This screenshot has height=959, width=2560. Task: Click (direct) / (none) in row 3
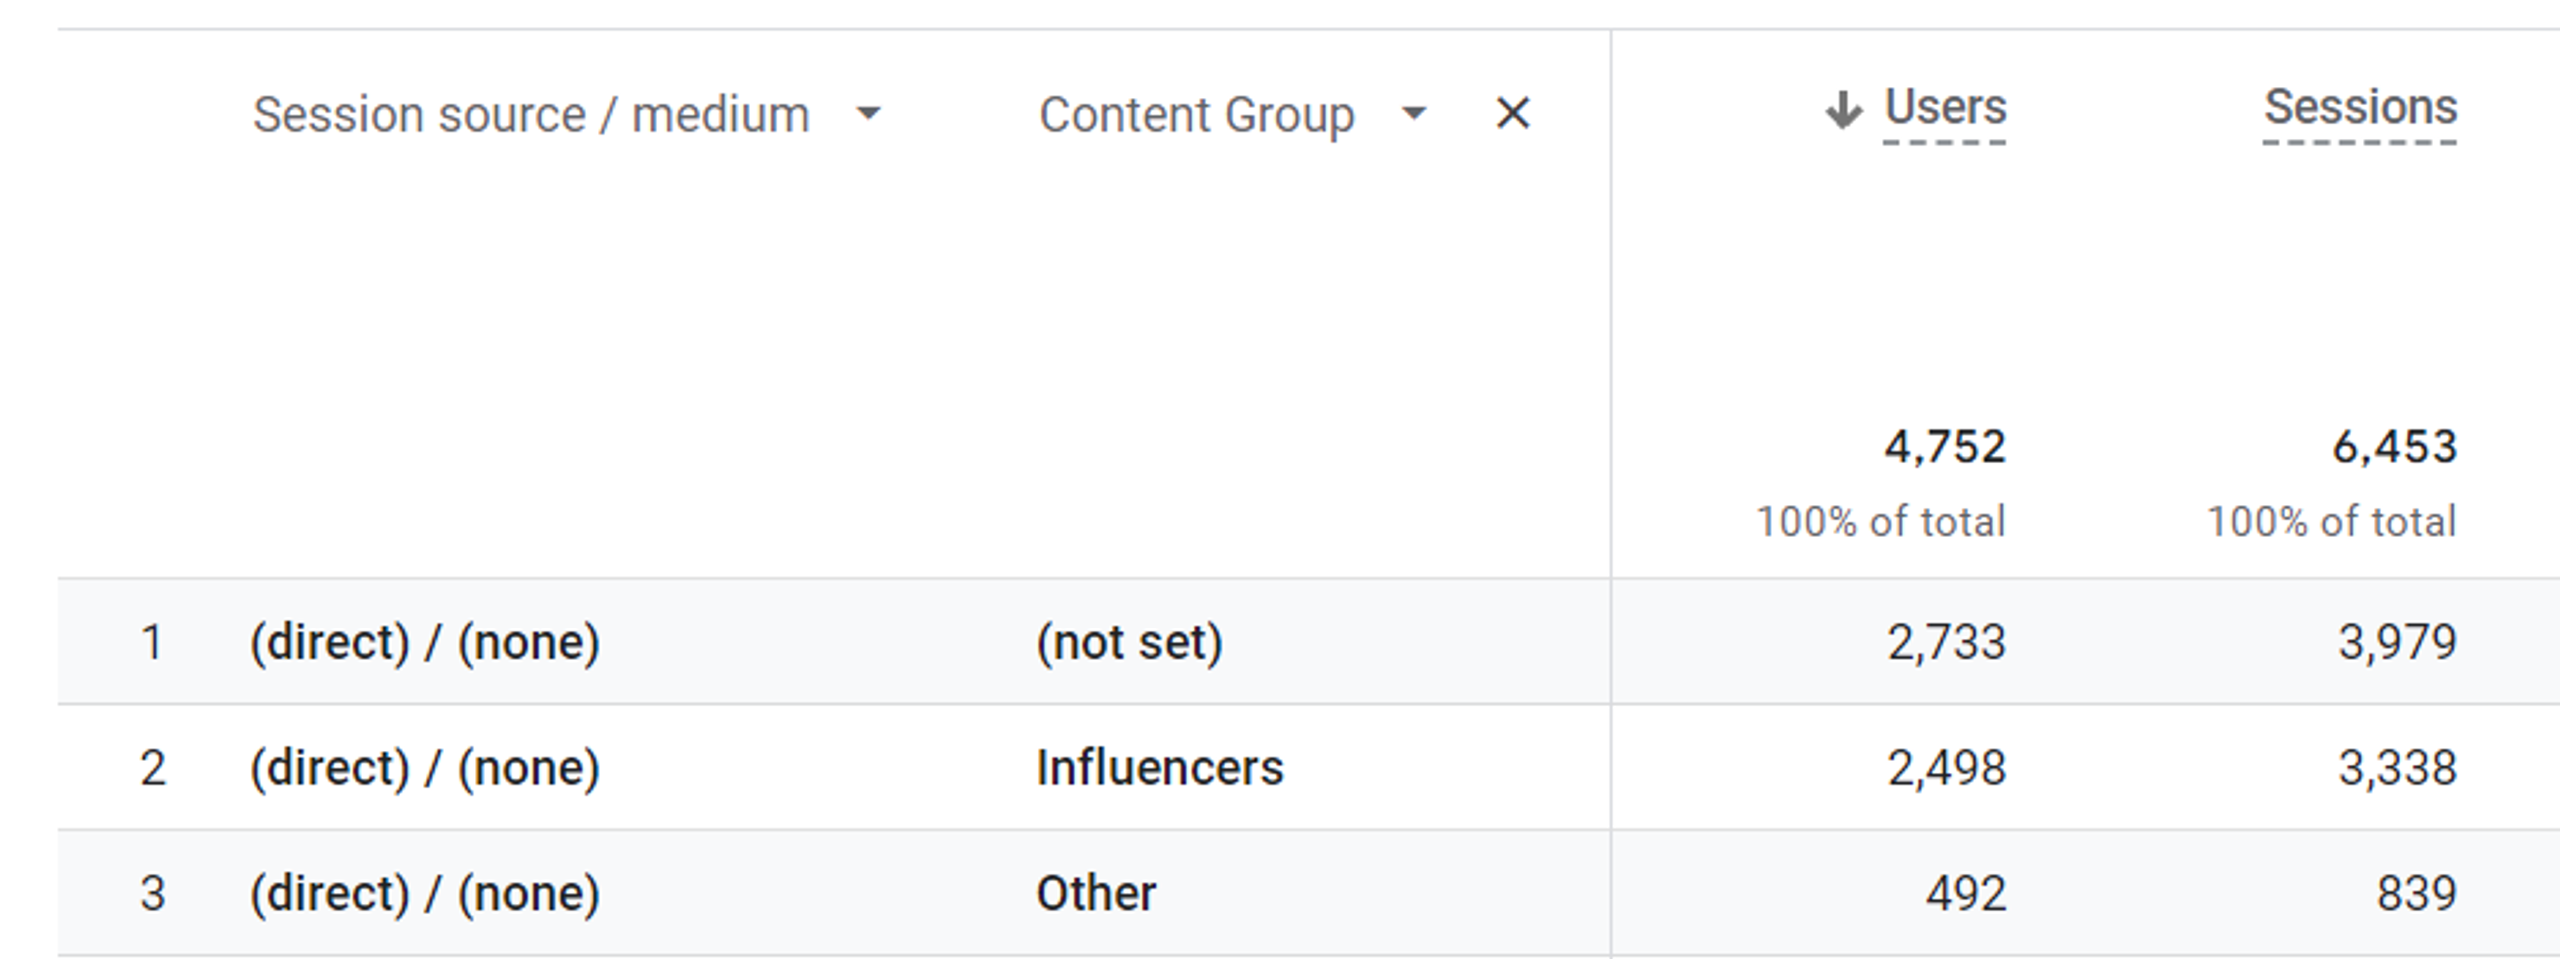(425, 893)
